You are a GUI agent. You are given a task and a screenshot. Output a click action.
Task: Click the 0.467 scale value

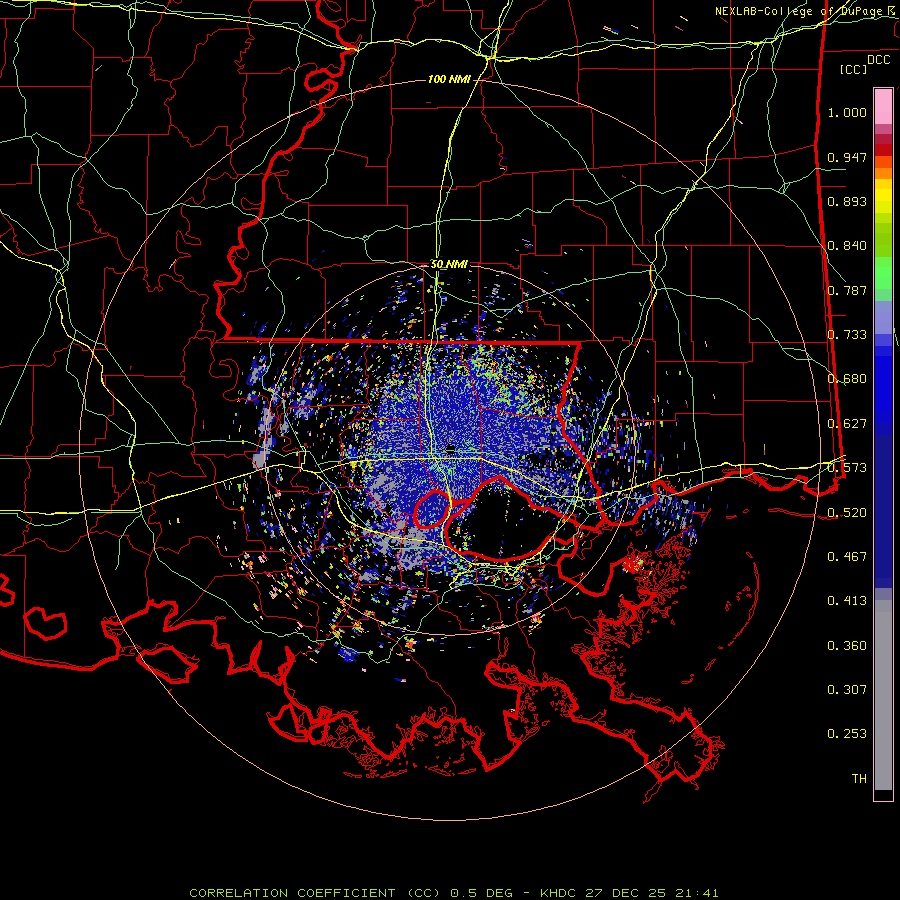847,557
